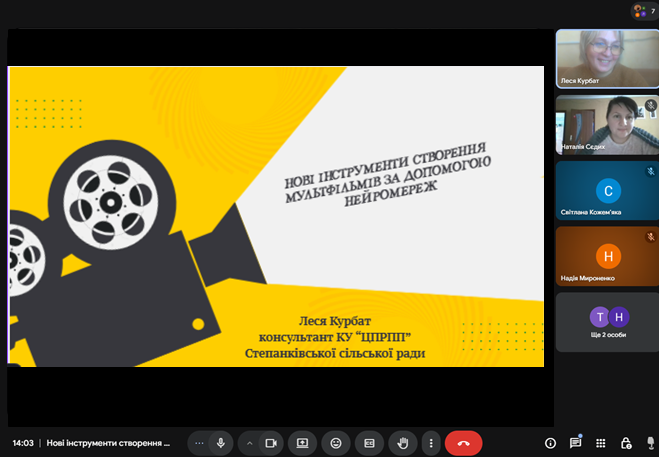Image resolution: width=659 pixels, height=457 pixels.
Task: Start presenting your screen
Action: coord(302,442)
